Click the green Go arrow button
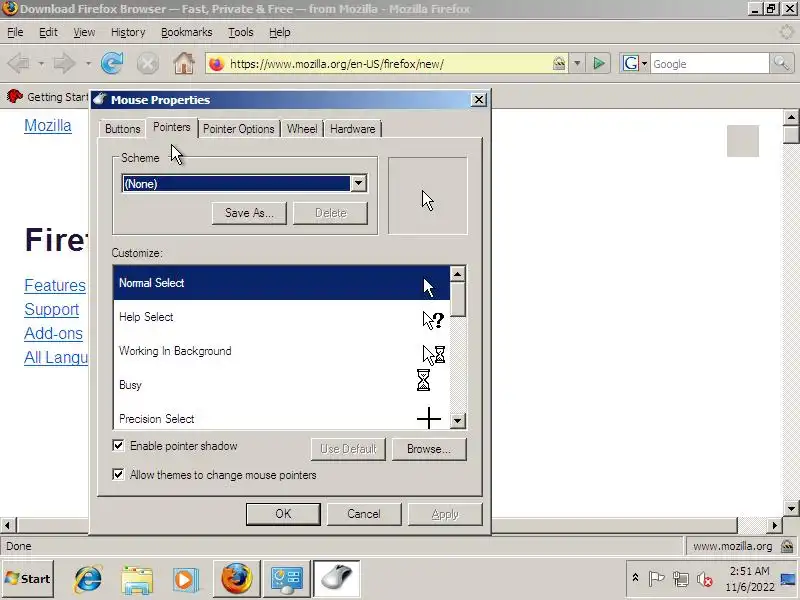The image size is (800, 600). coord(599,64)
